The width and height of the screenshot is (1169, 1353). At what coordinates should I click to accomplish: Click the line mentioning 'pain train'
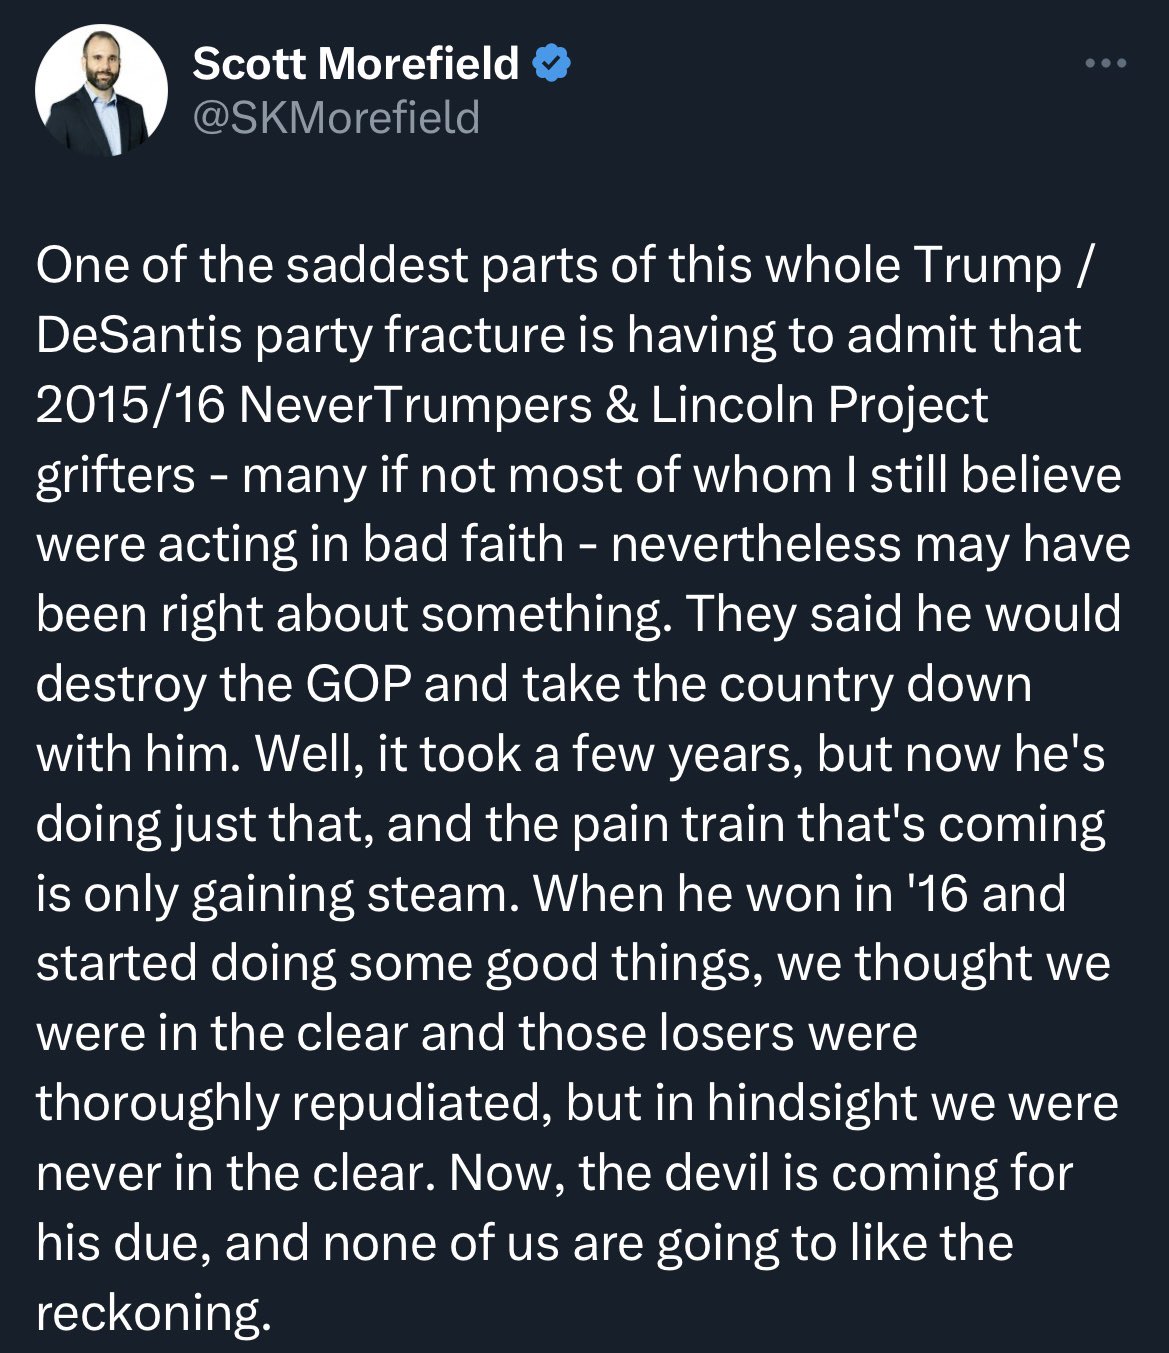571,825
